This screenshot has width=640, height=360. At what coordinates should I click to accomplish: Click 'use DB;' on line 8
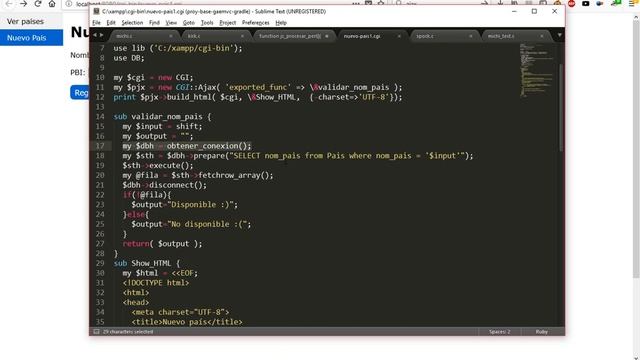(129, 58)
